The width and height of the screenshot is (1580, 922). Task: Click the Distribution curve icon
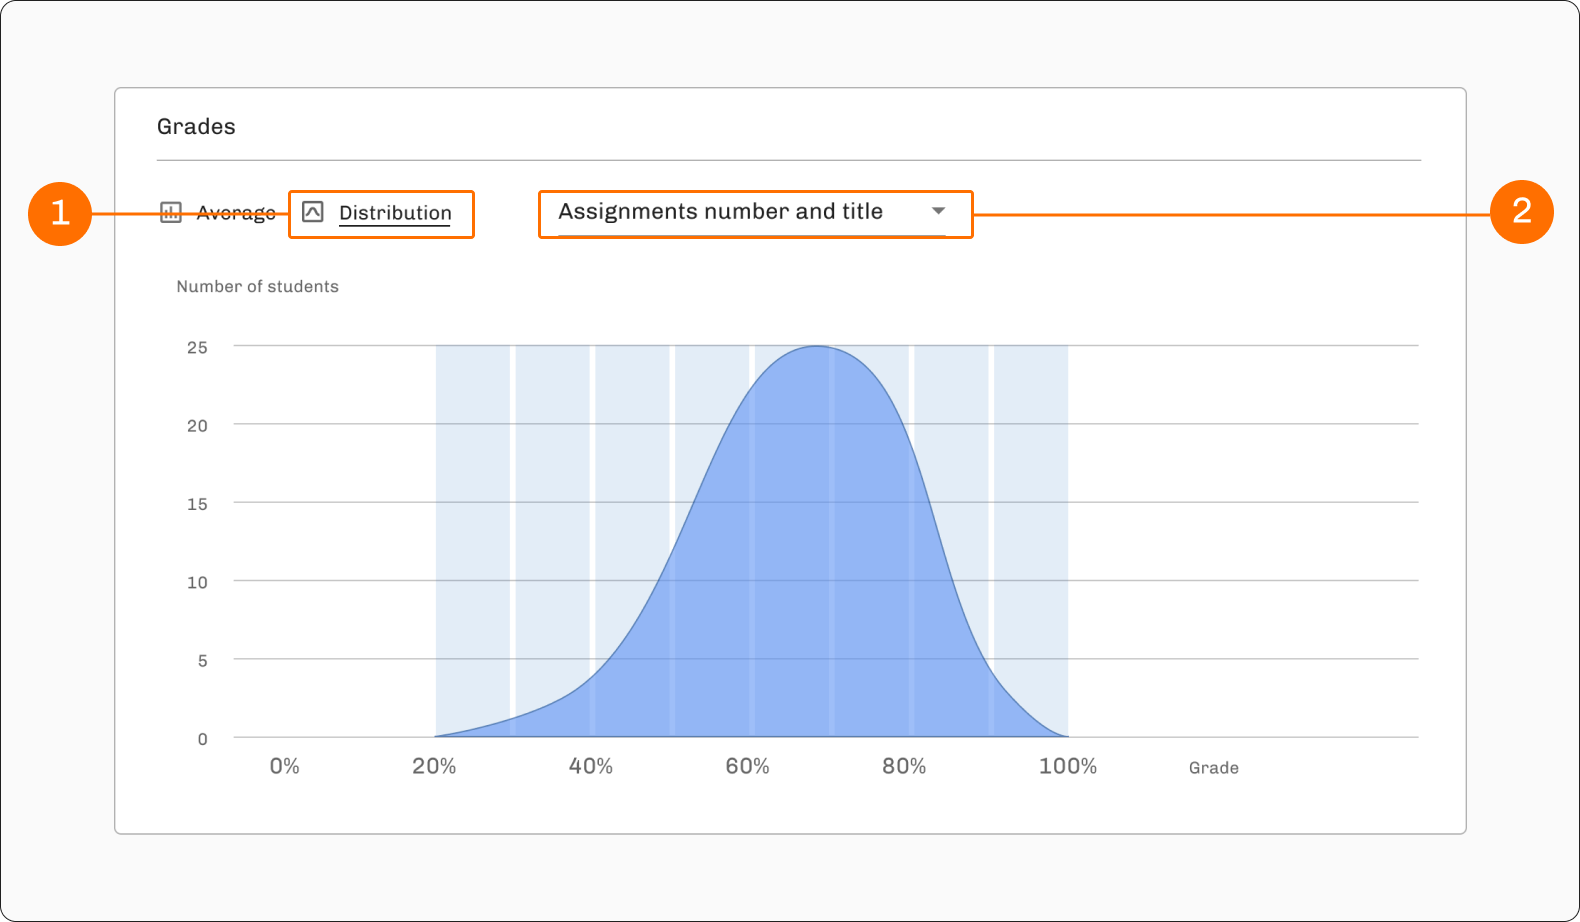313,212
